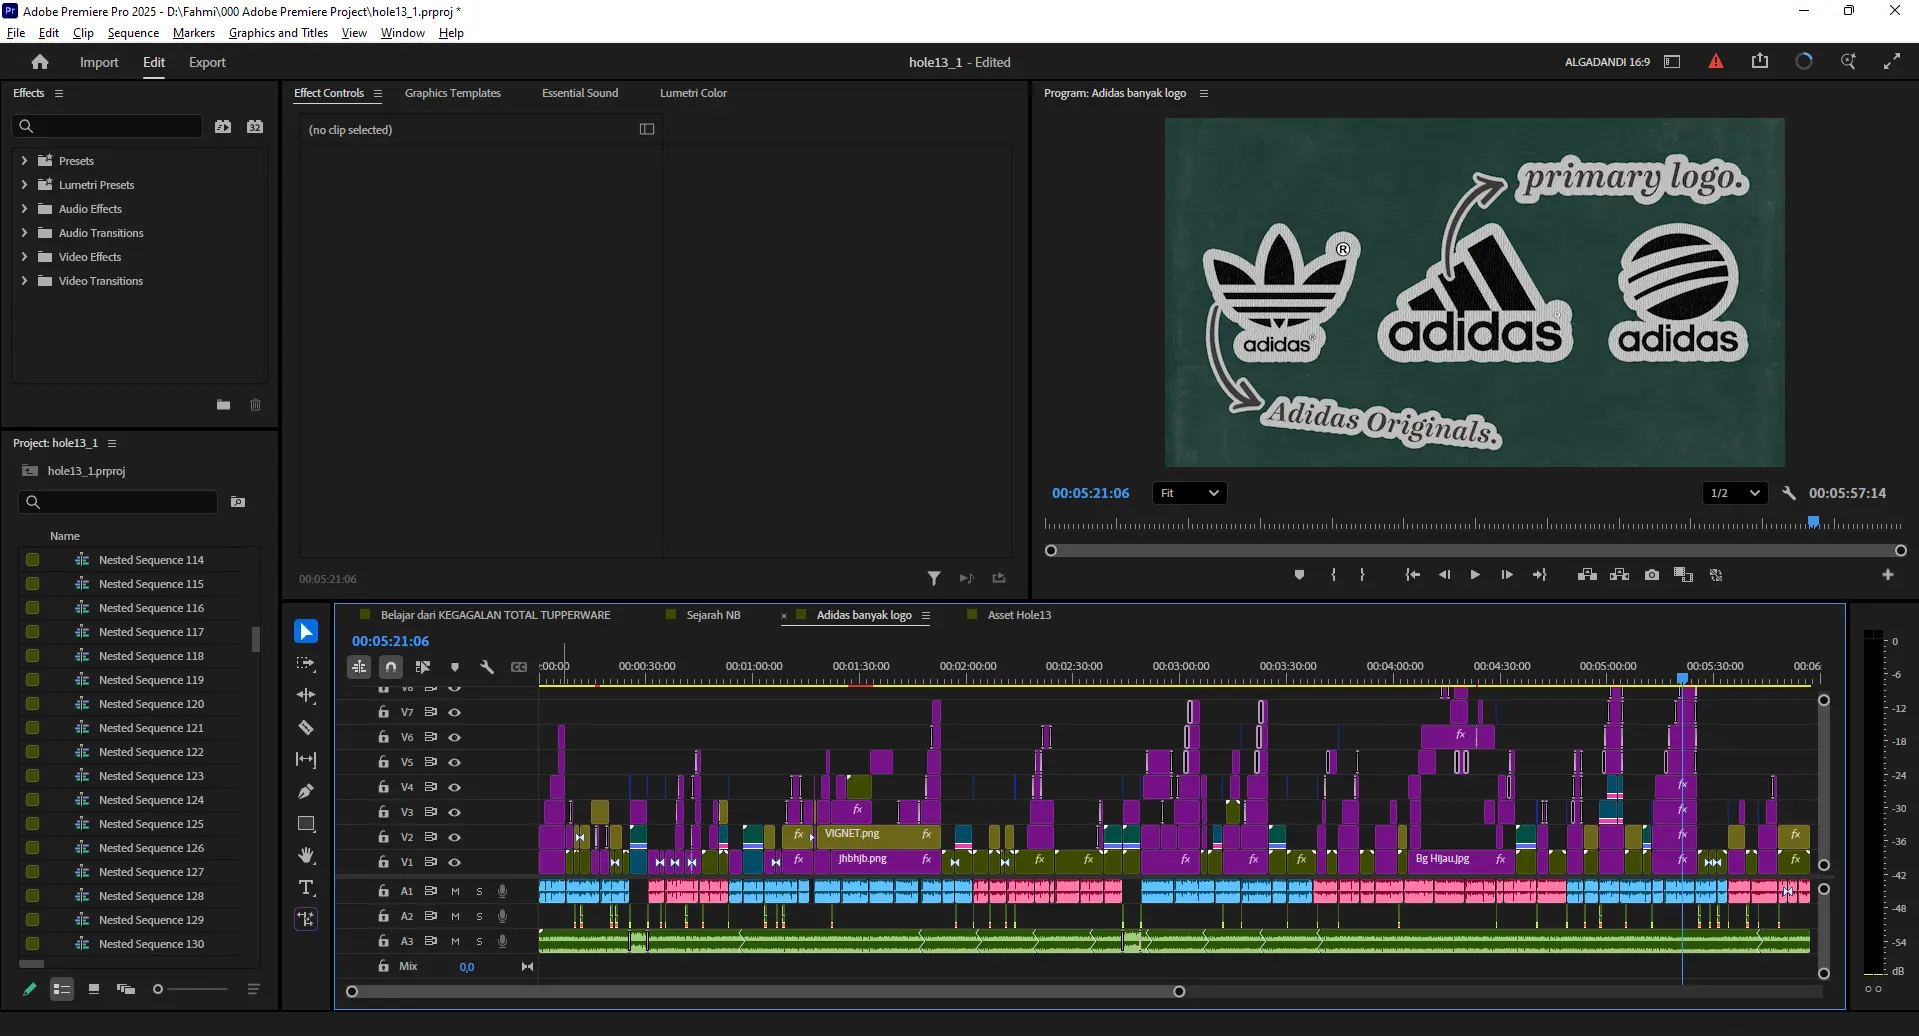This screenshot has height=1036, width=1919.
Task: Open the Effects panel menu
Action: (59, 93)
